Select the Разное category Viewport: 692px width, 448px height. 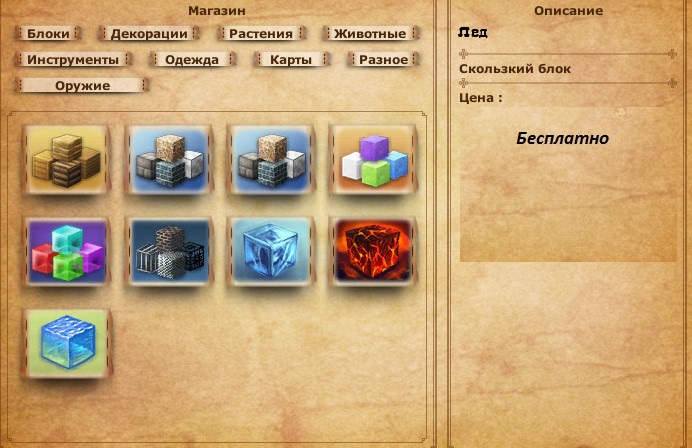tap(384, 60)
